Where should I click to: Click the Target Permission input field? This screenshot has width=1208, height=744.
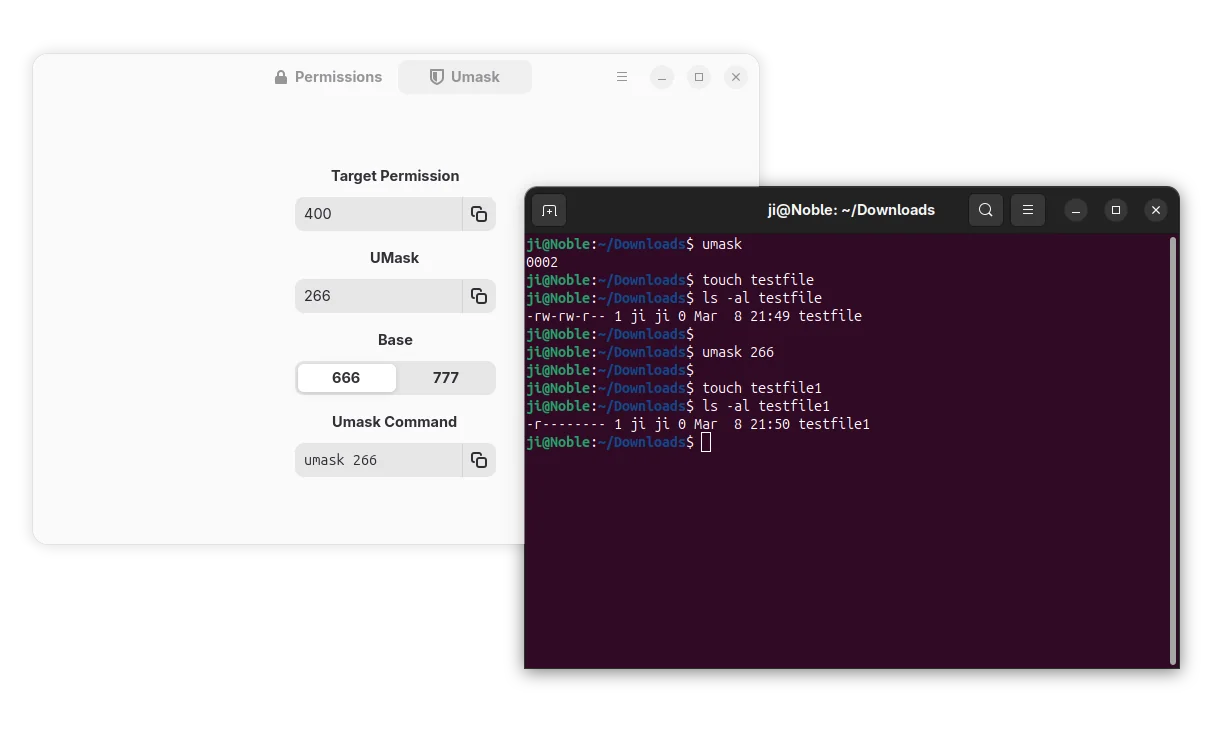(x=378, y=214)
